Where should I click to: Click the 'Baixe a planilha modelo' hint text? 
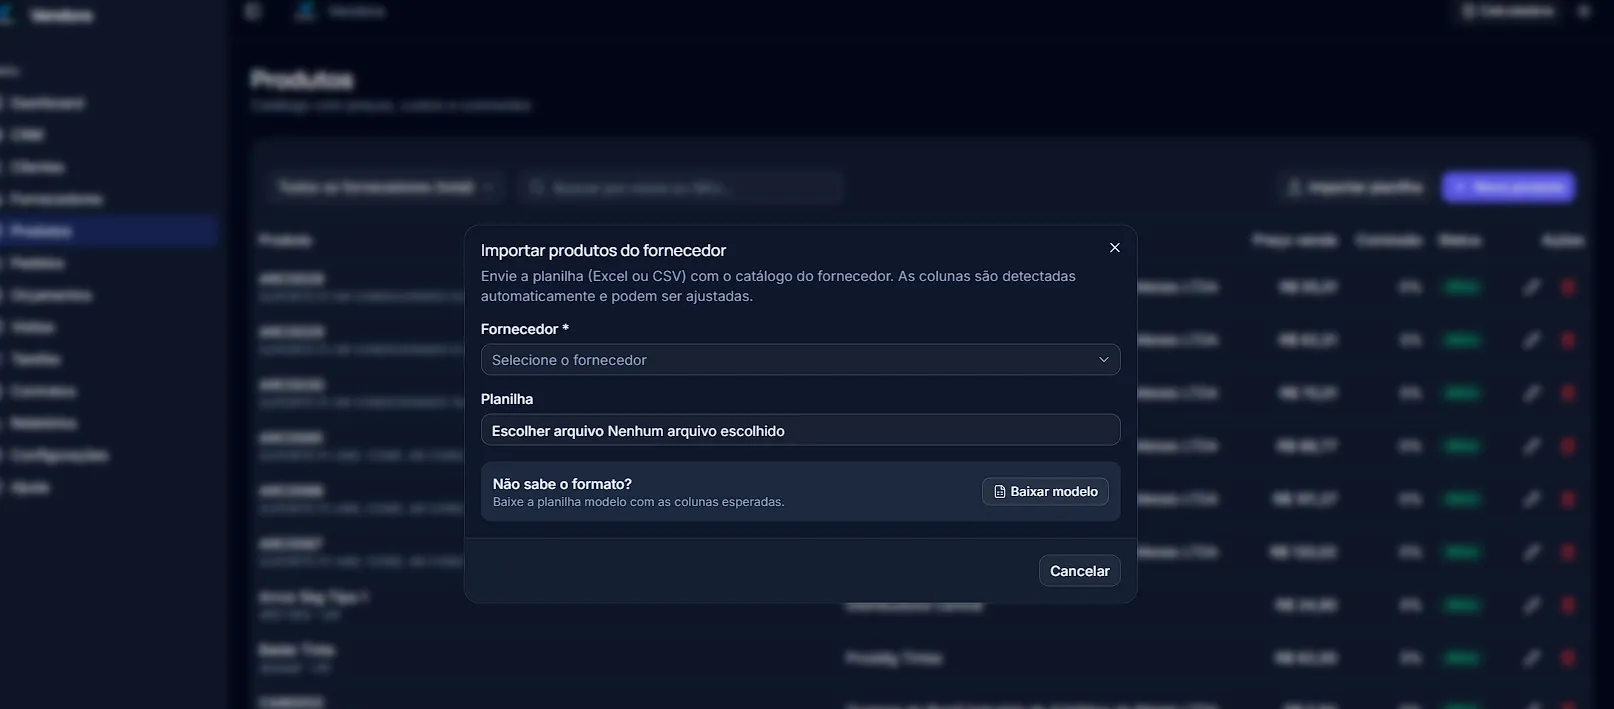point(638,502)
